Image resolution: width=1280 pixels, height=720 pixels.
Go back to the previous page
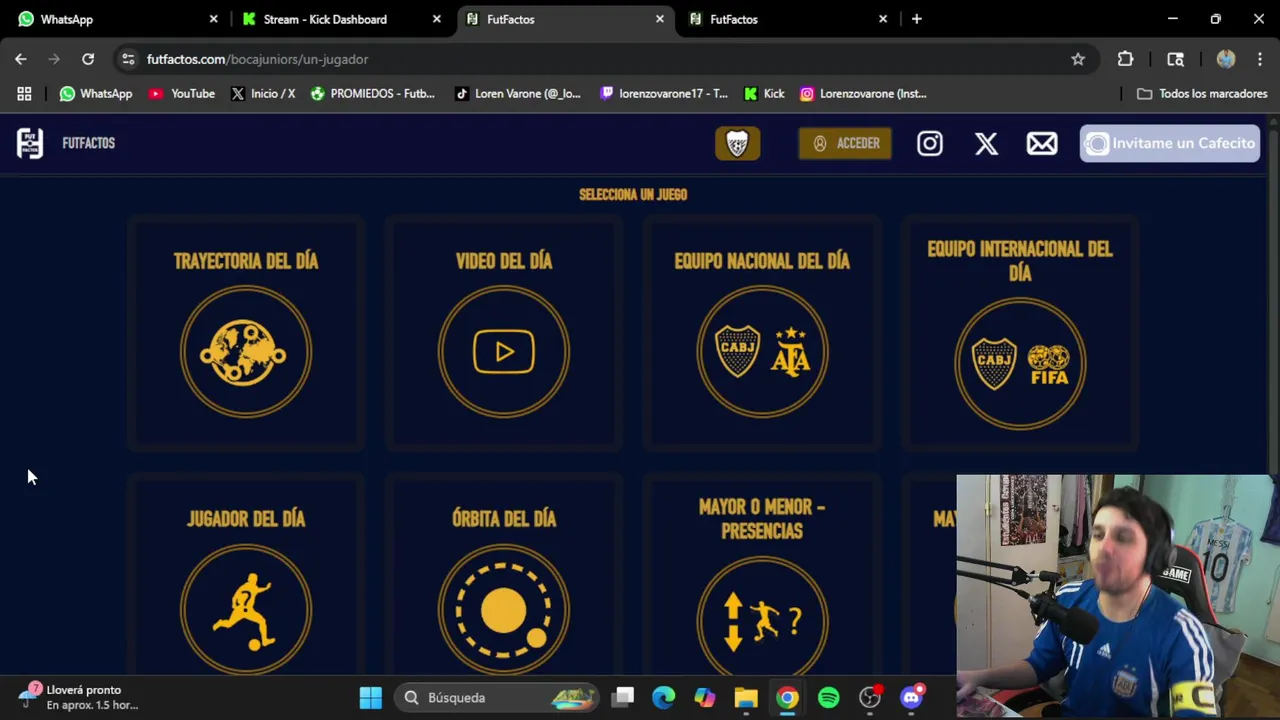[21, 59]
